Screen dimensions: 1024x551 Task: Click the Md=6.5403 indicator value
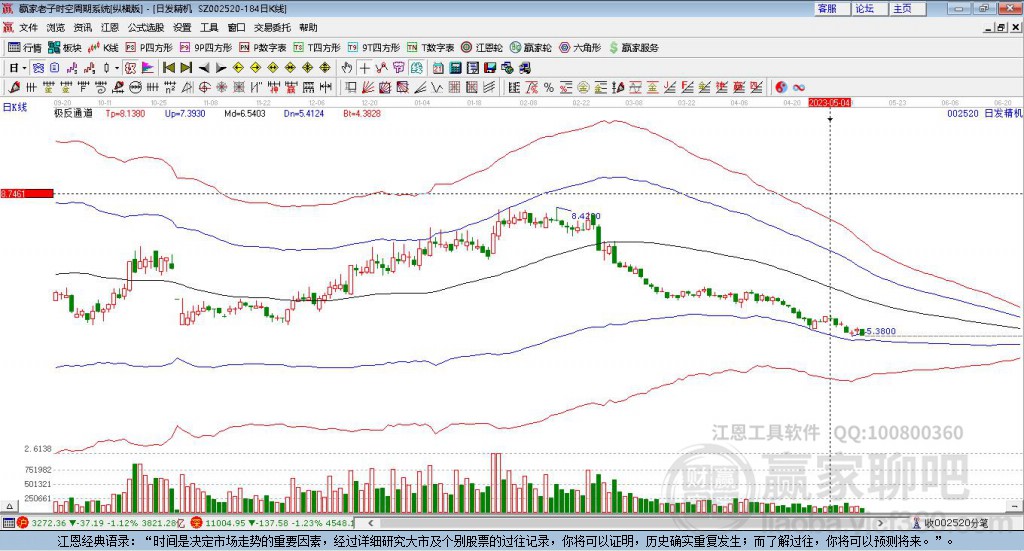pos(245,113)
